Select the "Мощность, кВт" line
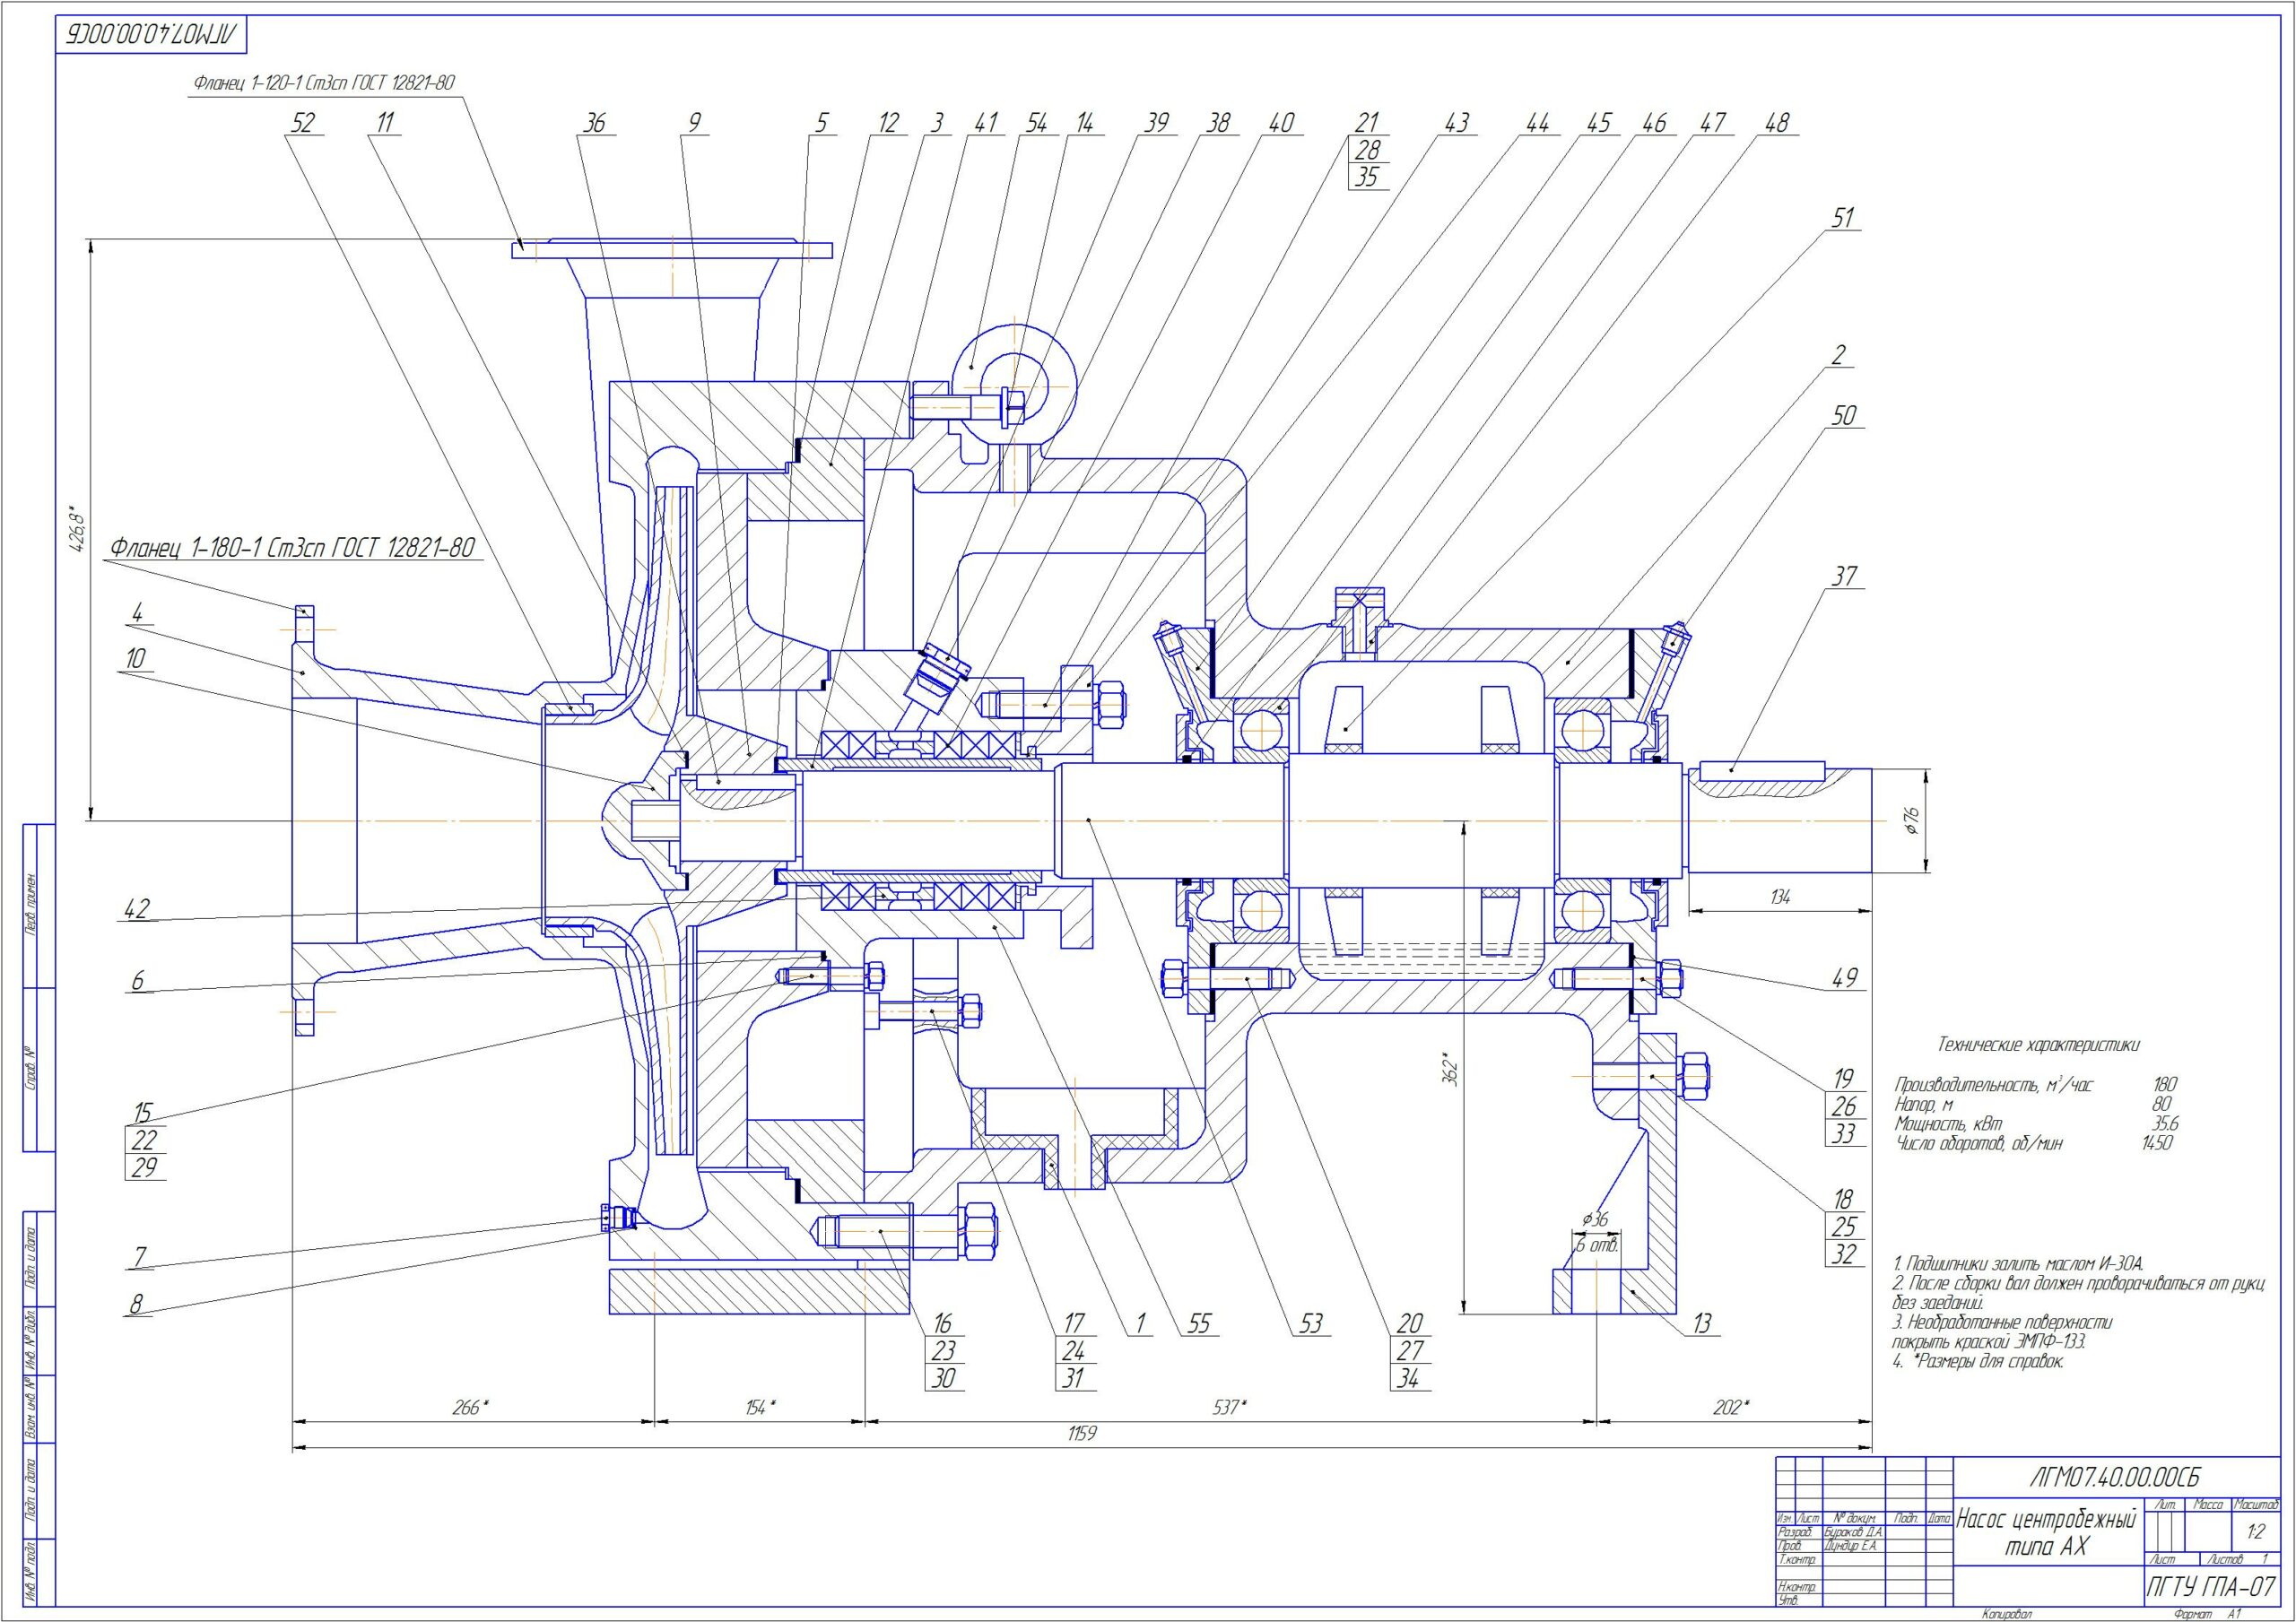 (1948, 1124)
